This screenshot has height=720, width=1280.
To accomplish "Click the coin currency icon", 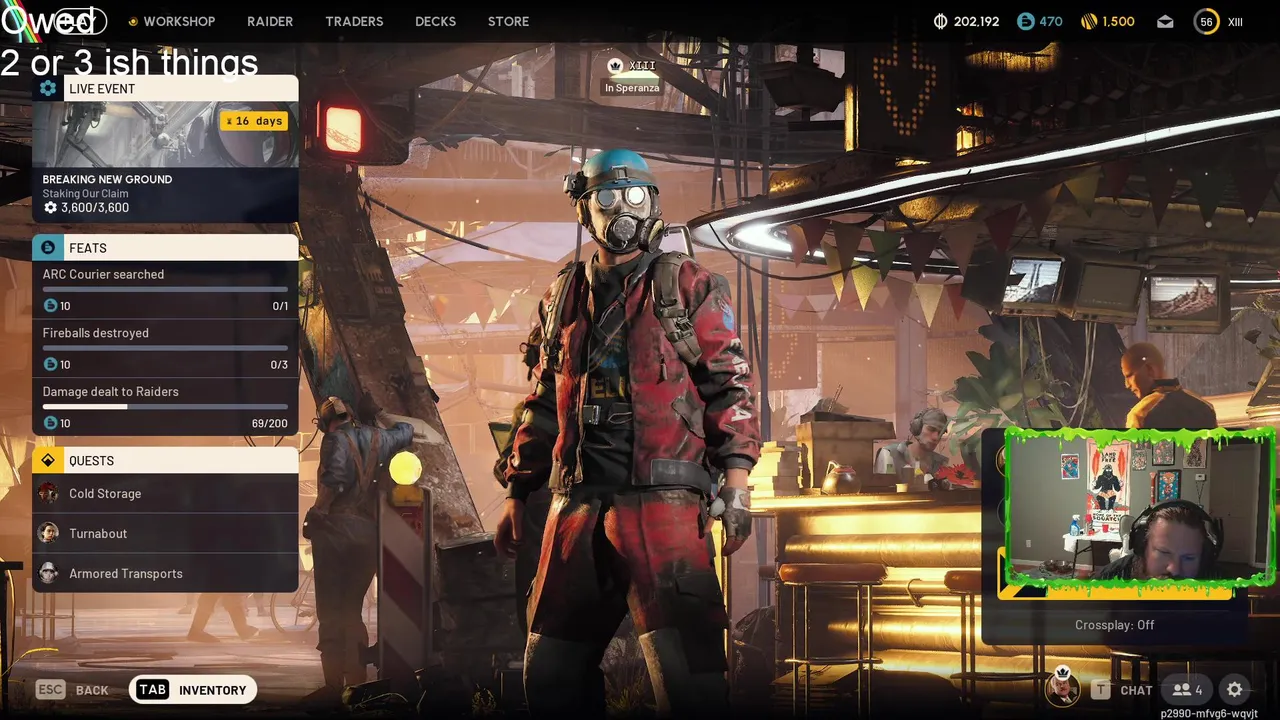I will pyautogui.click(x=940, y=21).
